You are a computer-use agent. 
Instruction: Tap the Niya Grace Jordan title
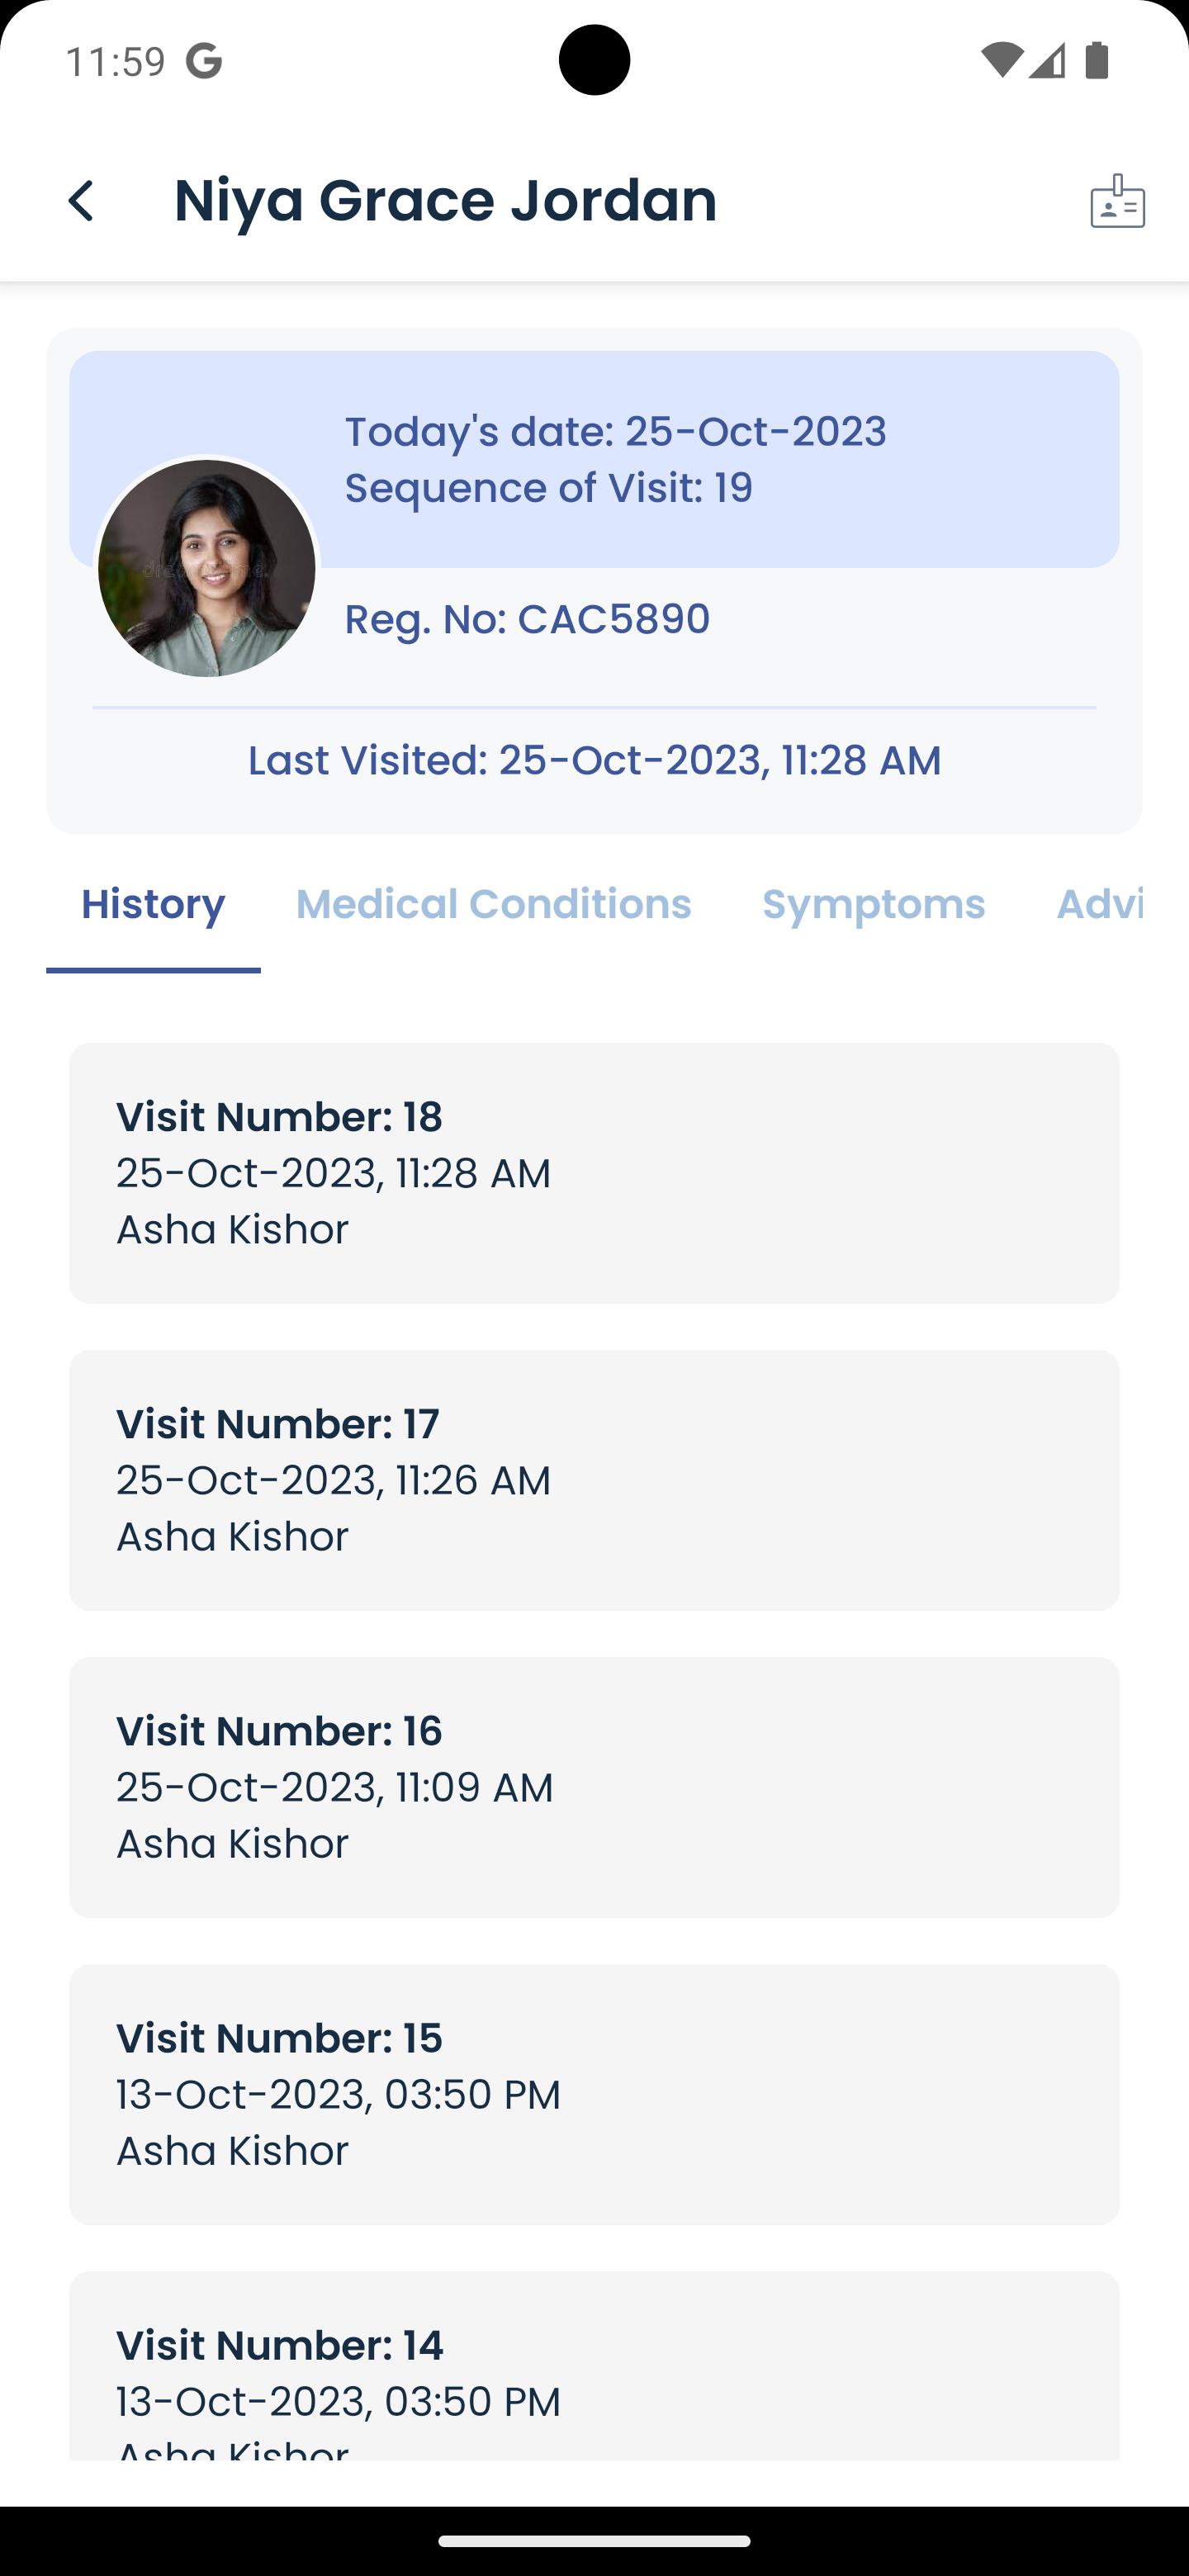[445, 200]
